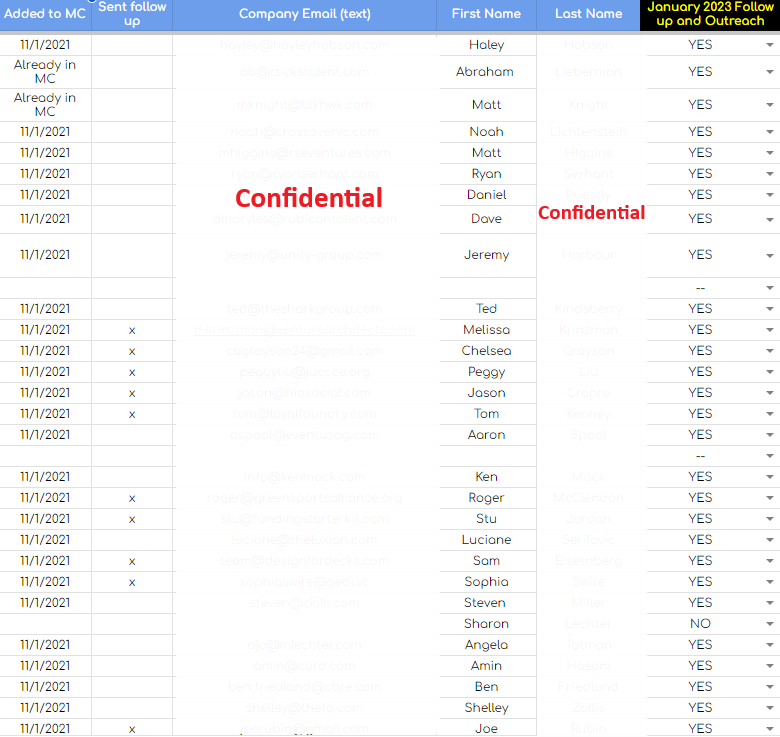Select the Company Email (text) header
The image size is (780, 737).
click(x=304, y=15)
